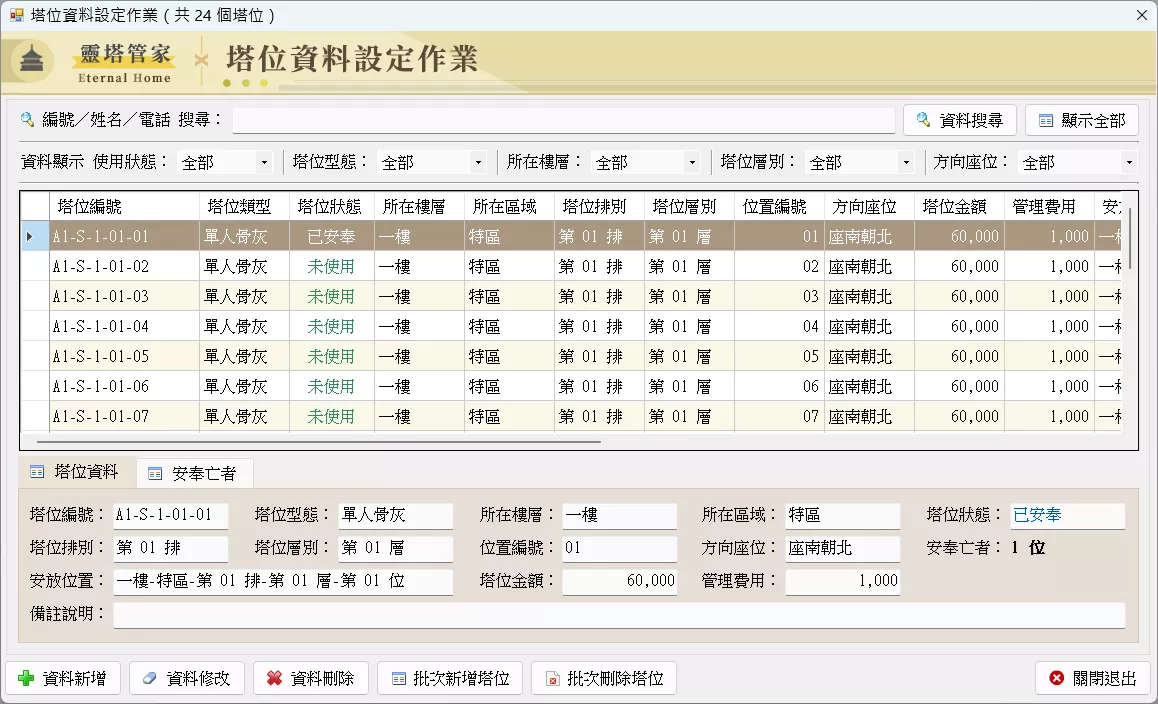Click the magnifier icon on 資料搜尋 button
This screenshot has width=1158, height=704.
click(x=923, y=120)
